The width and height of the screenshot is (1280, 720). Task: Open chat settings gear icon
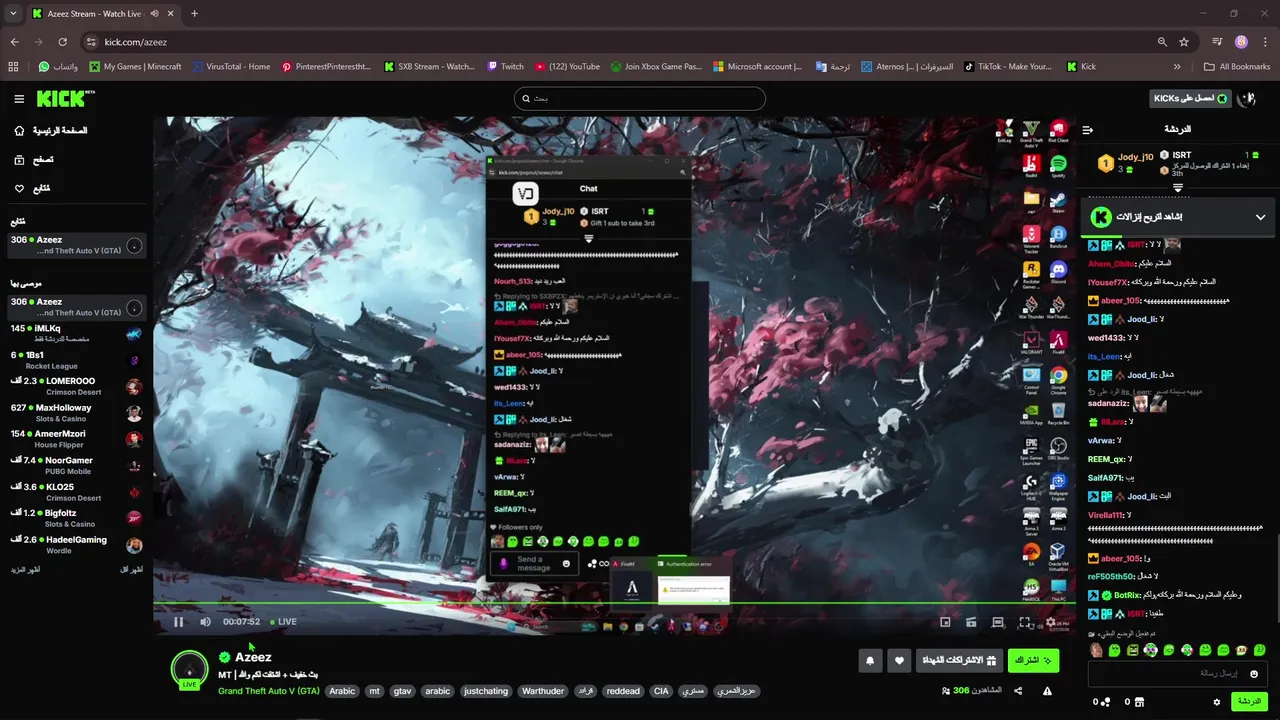click(1217, 702)
